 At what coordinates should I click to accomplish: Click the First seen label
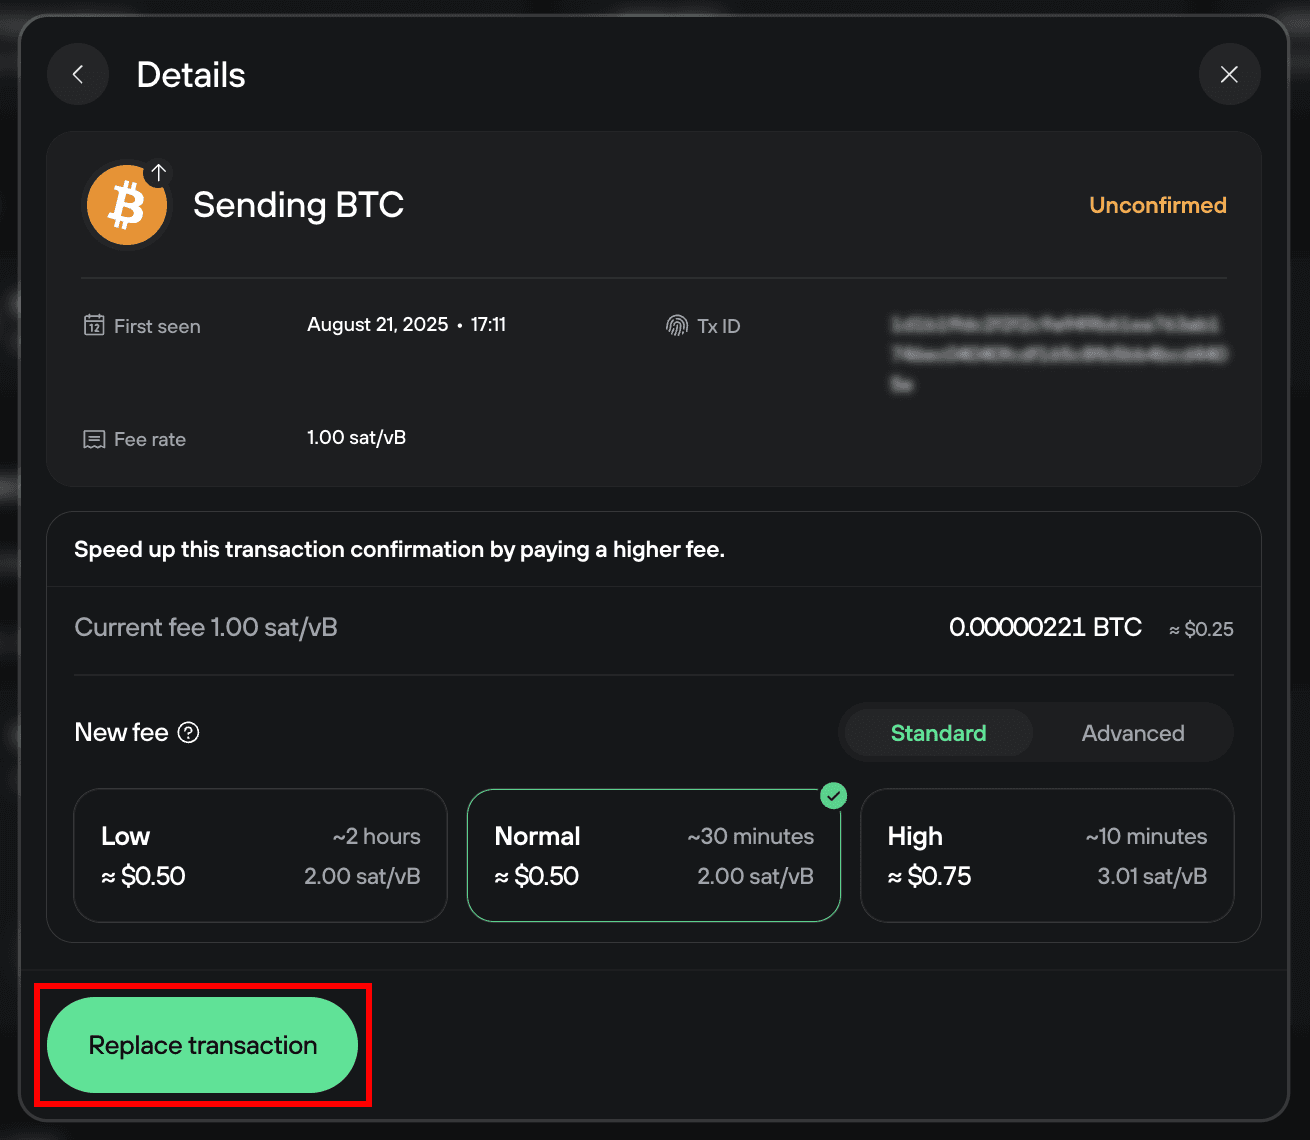pos(157,326)
